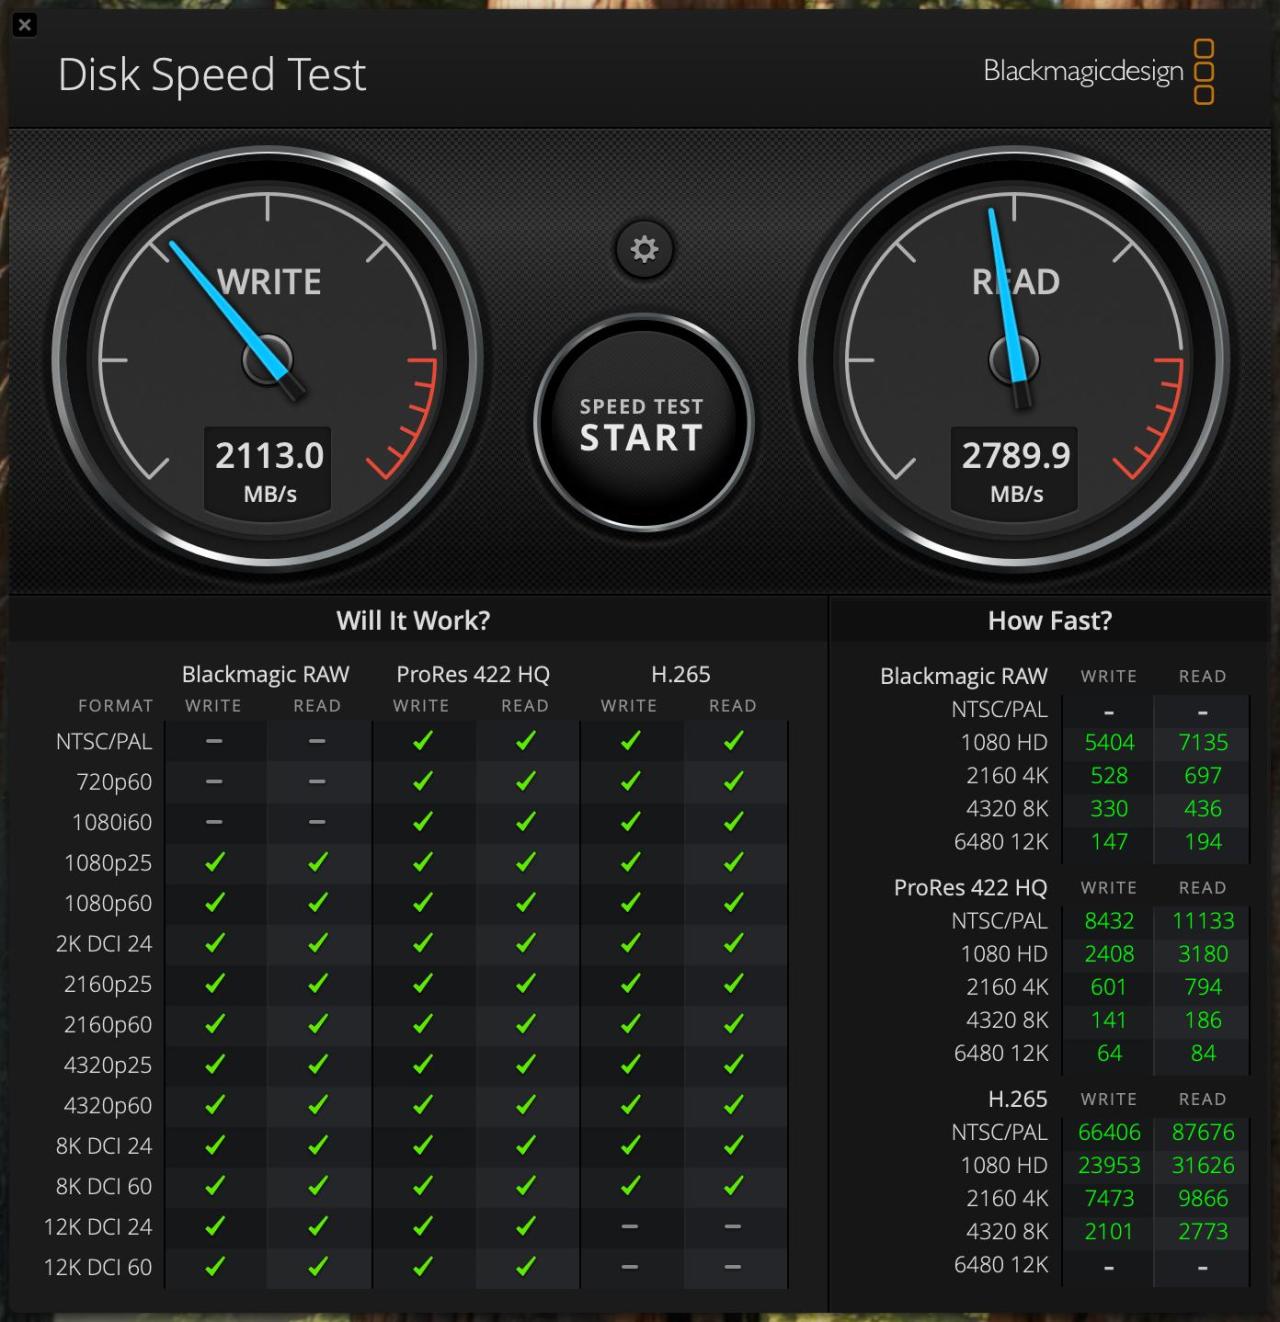Click Blackmagic RAW 6480 12K write value 147
This screenshot has width=1280, height=1322.
[1109, 842]
